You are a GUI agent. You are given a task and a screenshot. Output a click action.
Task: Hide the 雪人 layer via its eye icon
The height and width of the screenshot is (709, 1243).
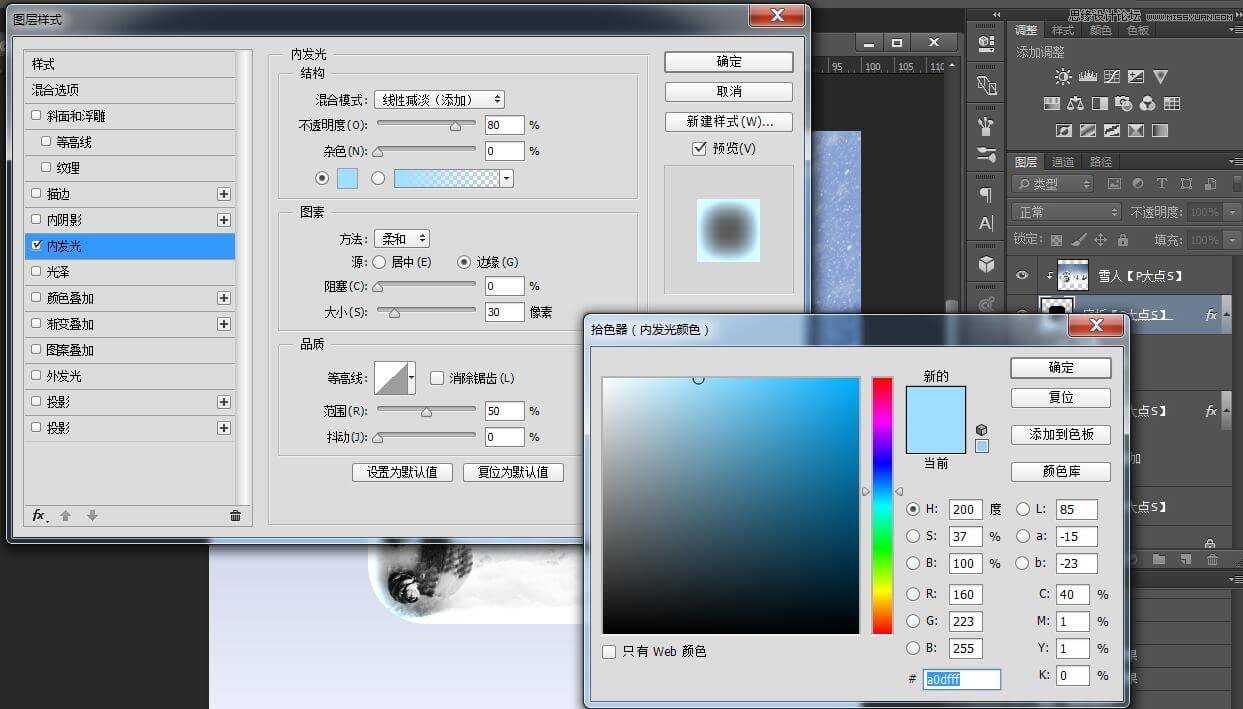1021,275
